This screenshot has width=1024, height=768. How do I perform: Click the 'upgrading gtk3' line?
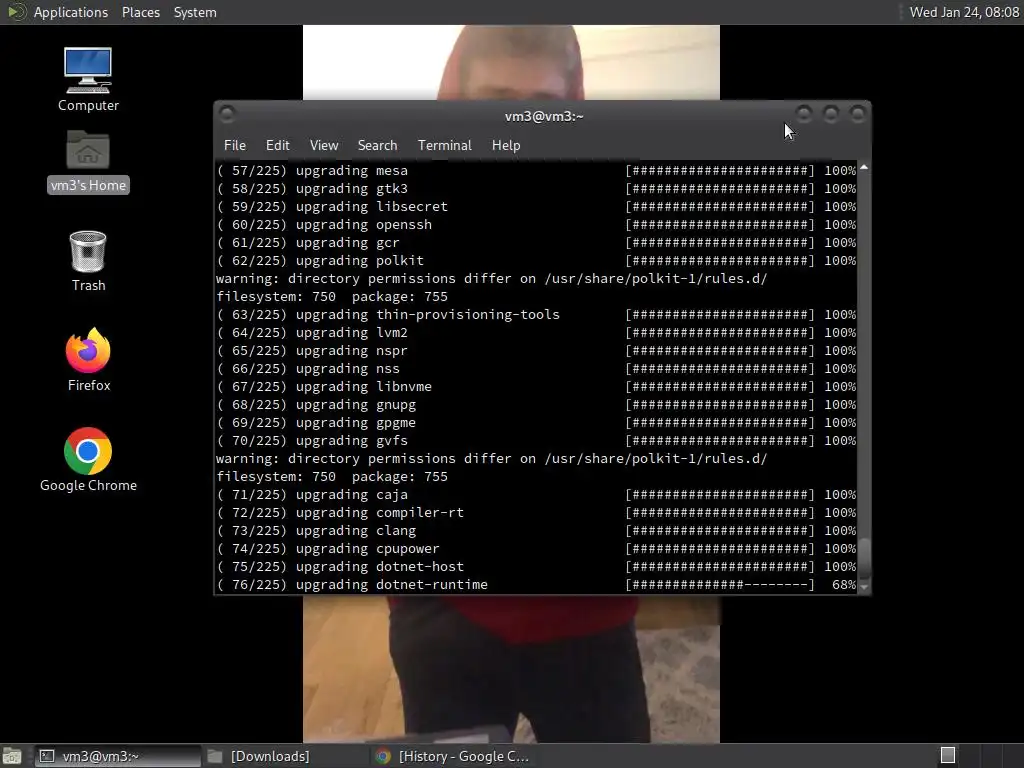point(536,189)
